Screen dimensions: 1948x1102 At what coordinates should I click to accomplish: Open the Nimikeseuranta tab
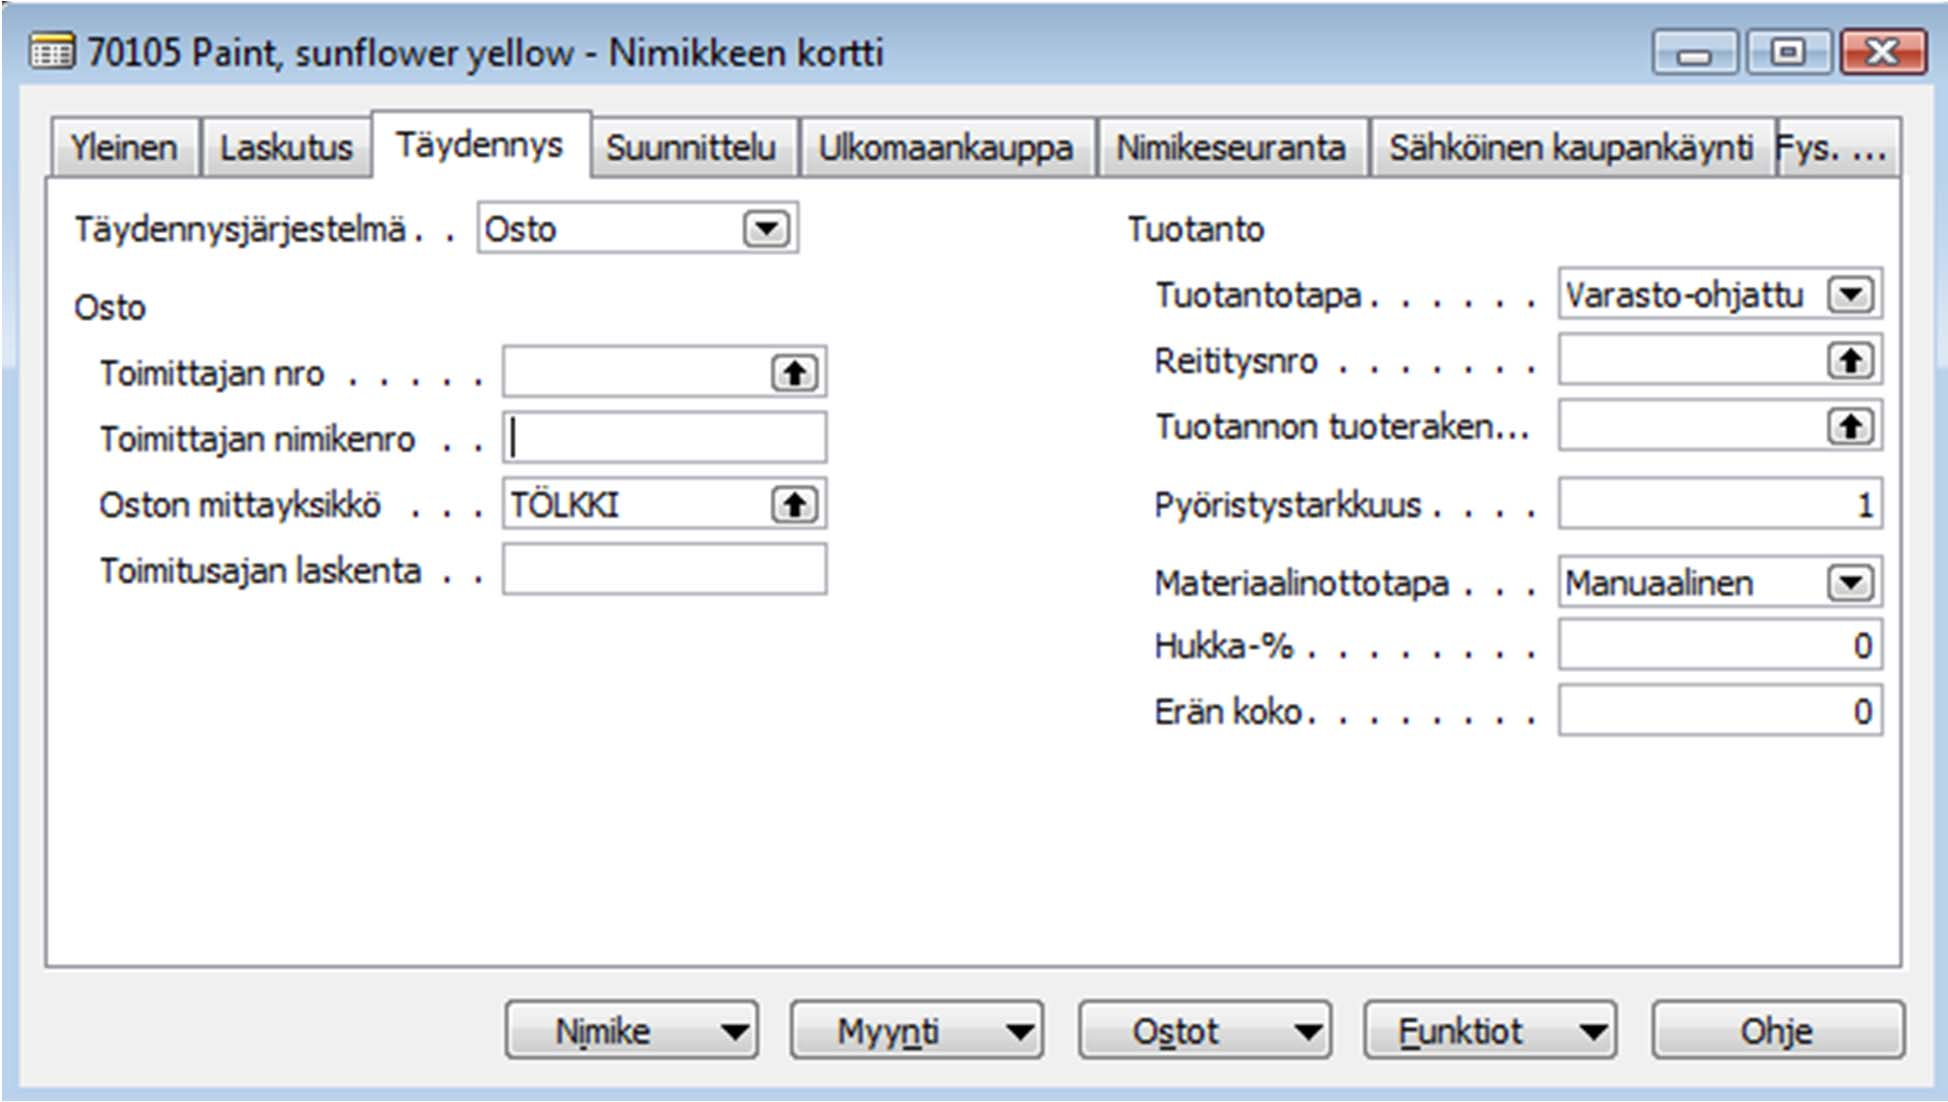(1231, 148)
